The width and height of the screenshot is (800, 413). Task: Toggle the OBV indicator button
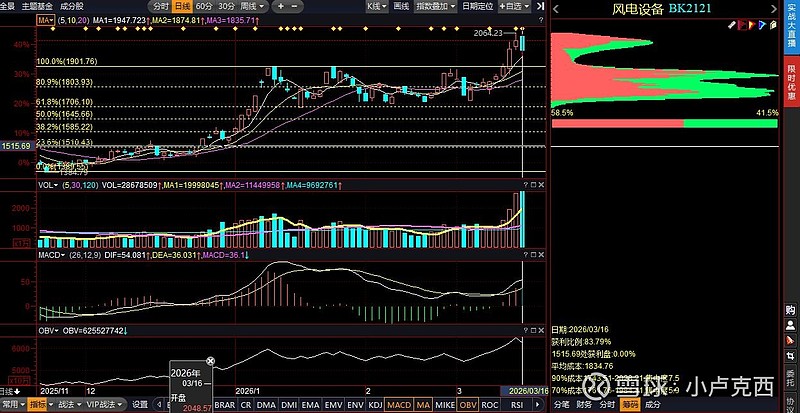467,405
